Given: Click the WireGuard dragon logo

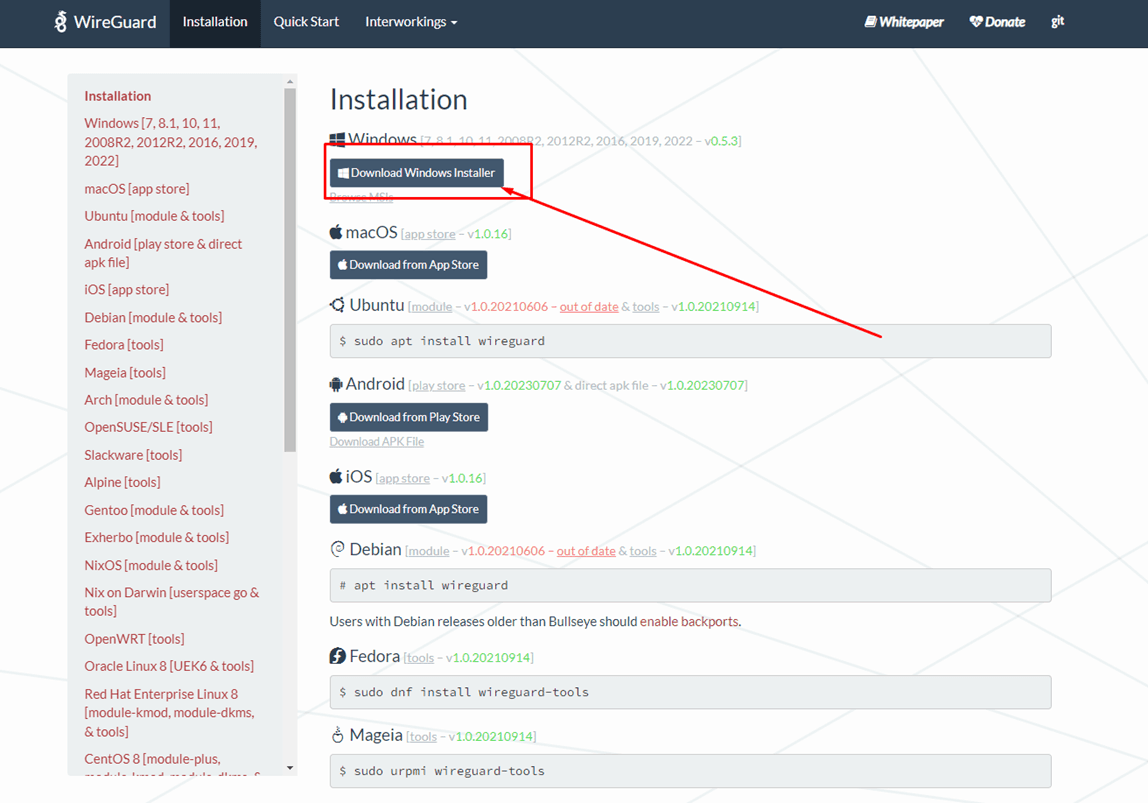Looking at the screenshot, I should point(61,22).
